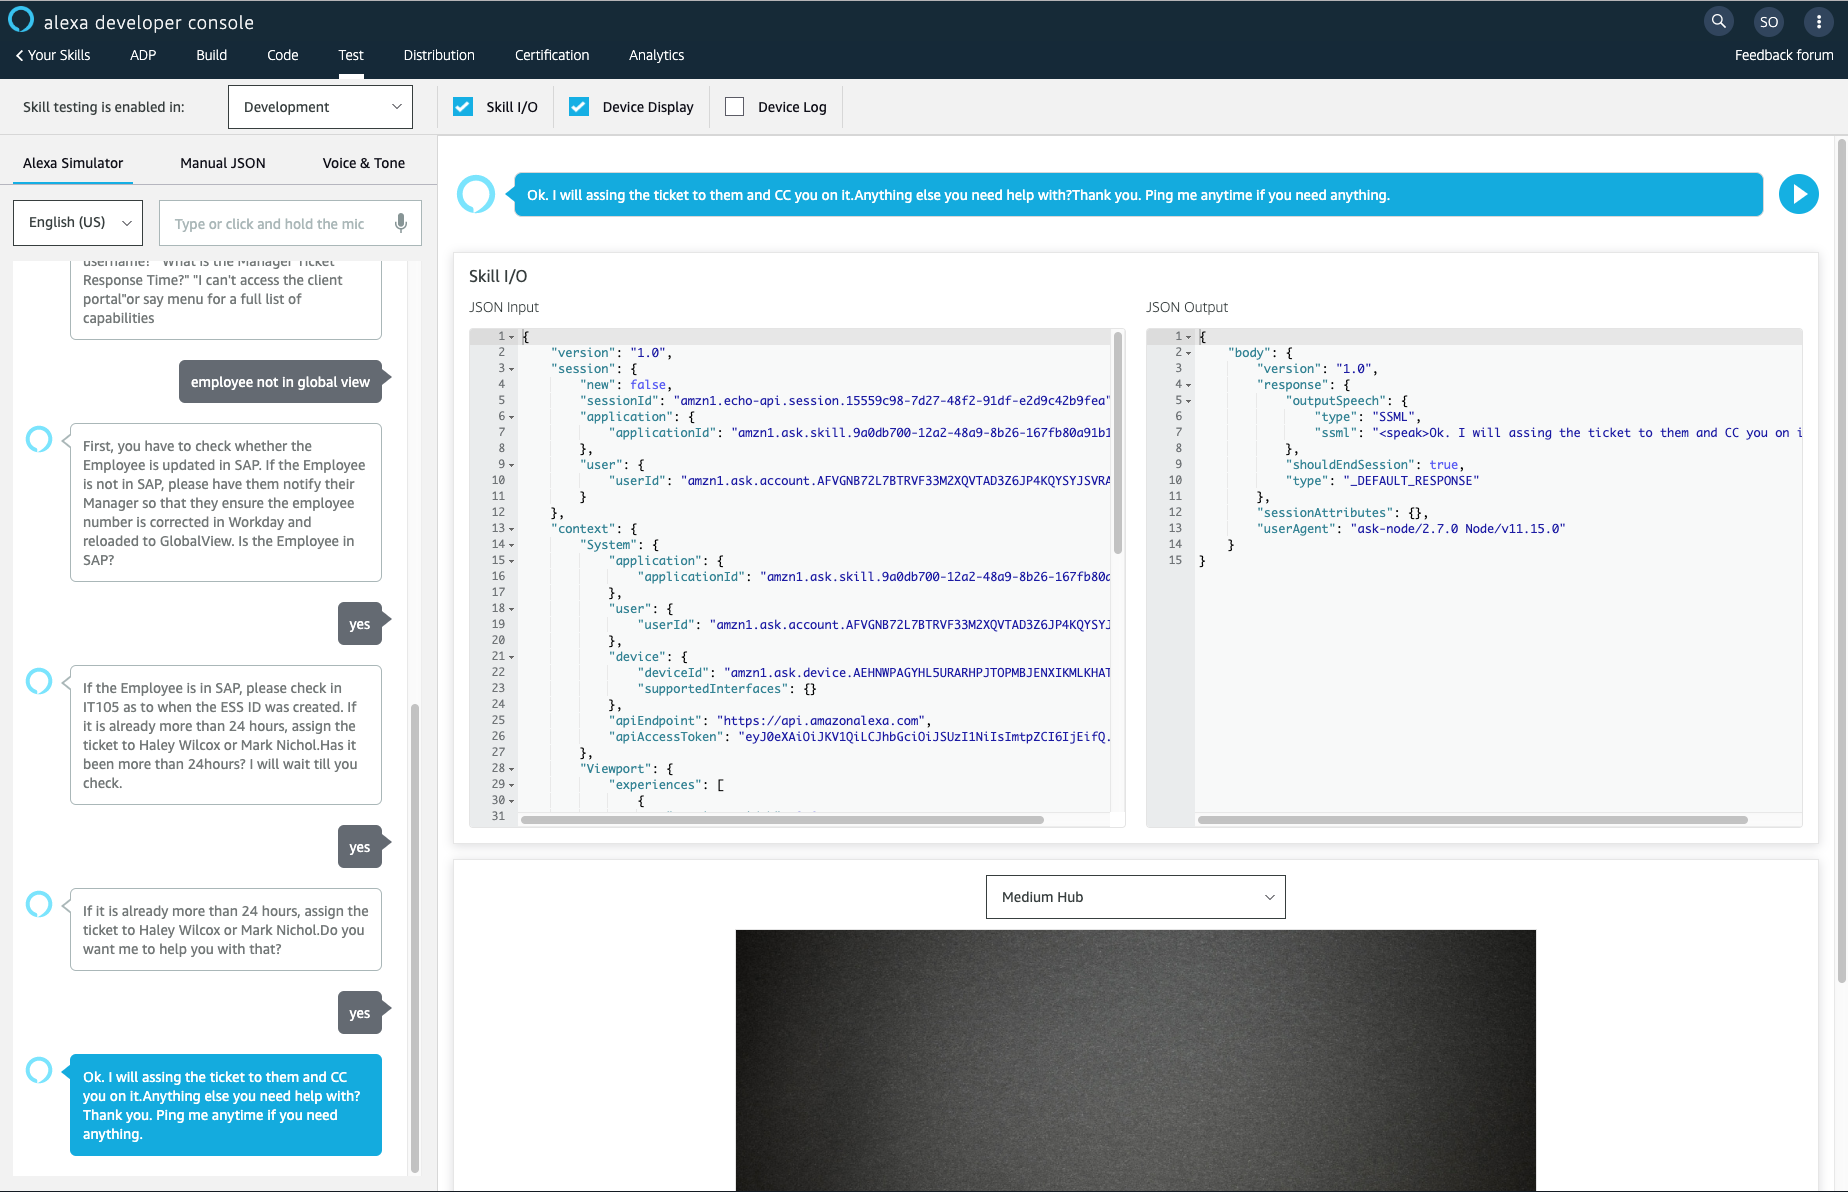Collapse the context fold on input line 13
This screenshot has height=1192, width=1848.
click(512, 529)
